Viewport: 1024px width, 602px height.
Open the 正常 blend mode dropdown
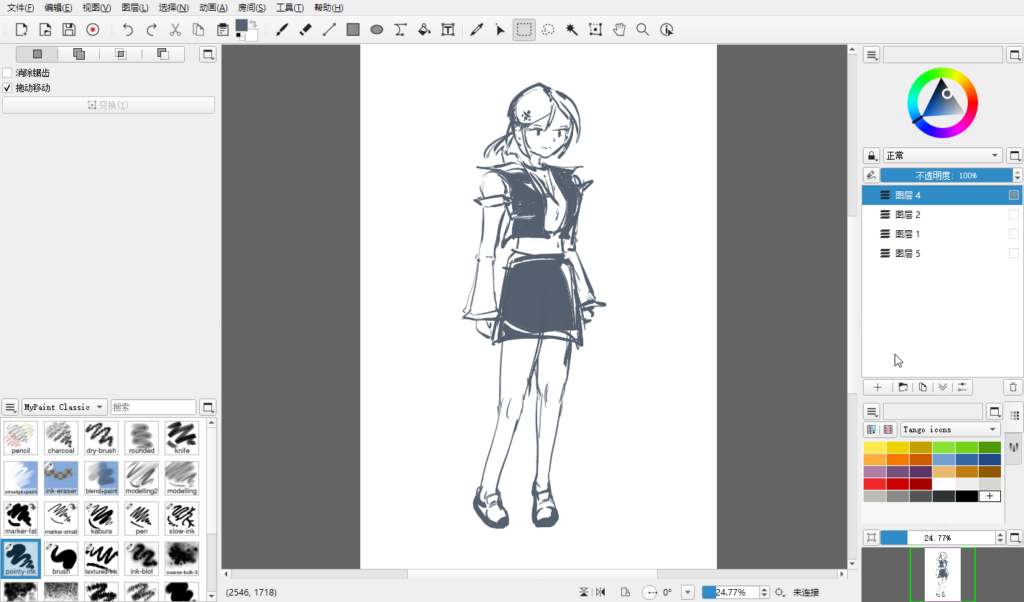point(942,156)
